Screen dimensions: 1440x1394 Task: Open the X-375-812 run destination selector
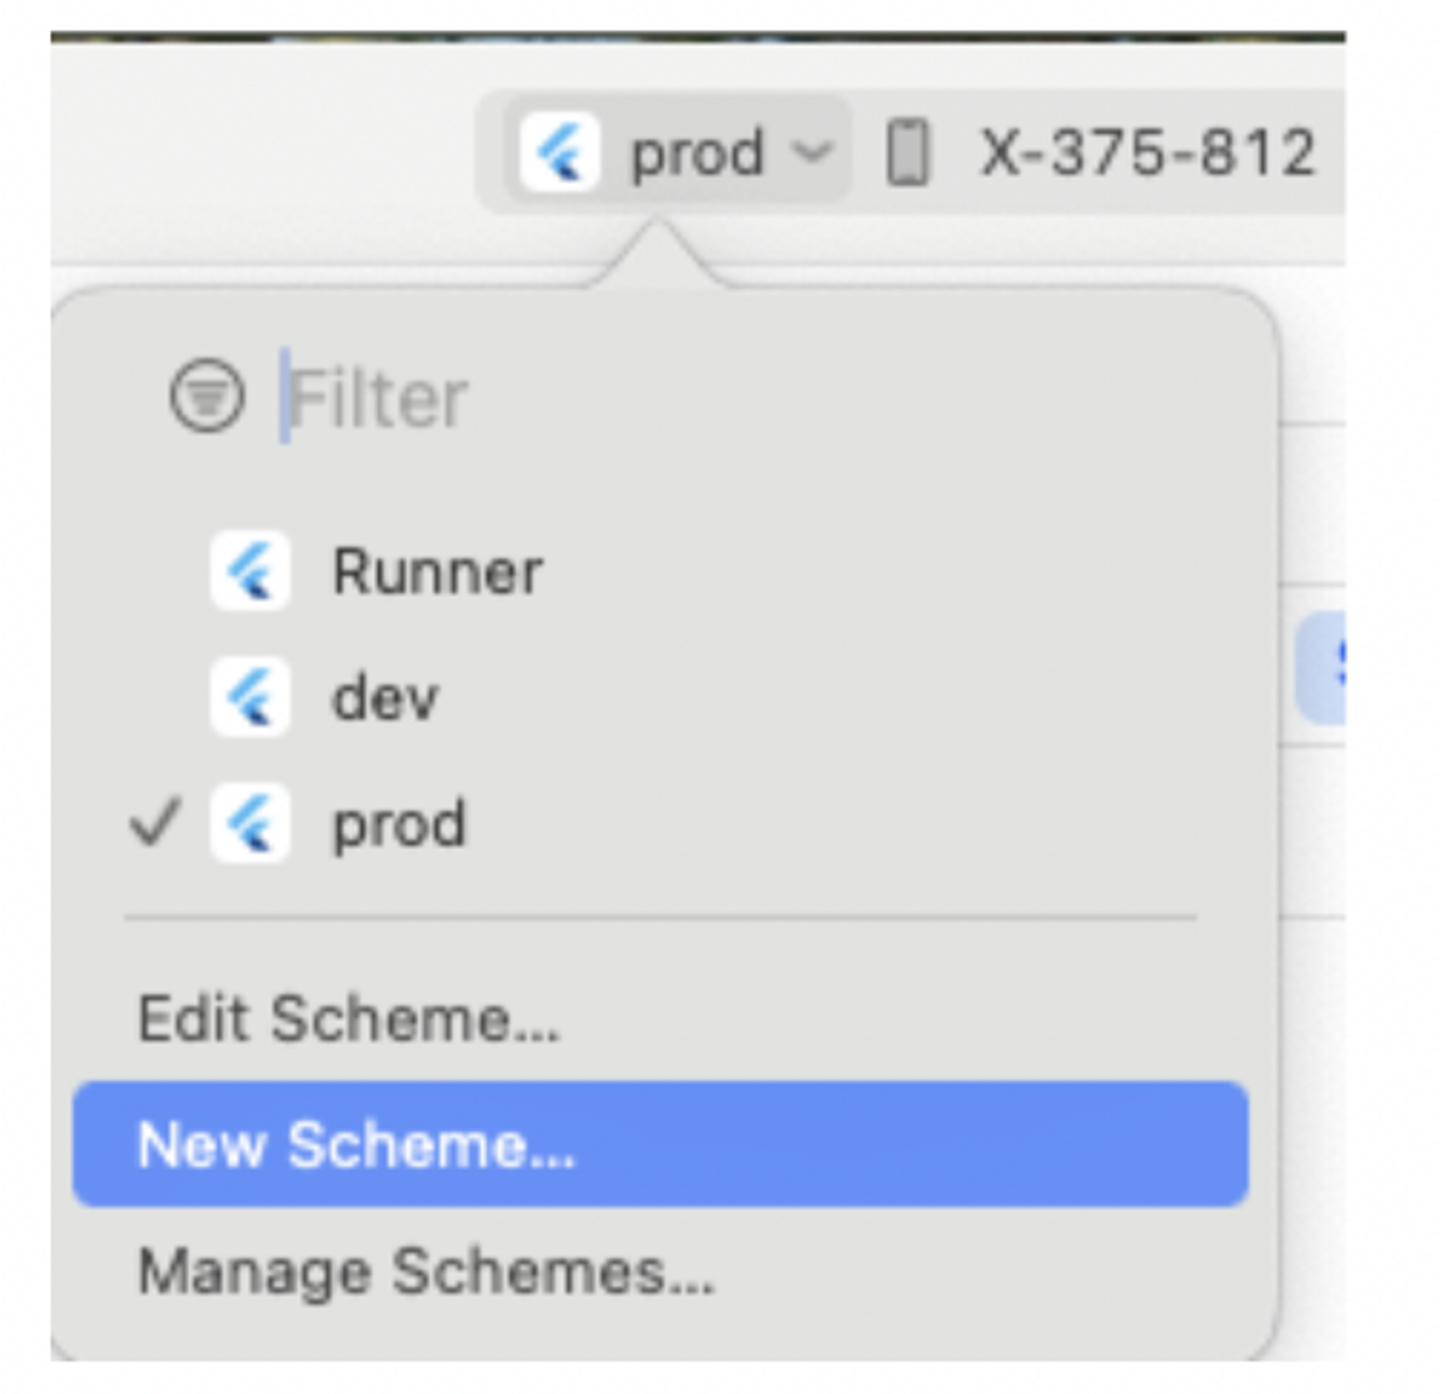coord(1147,153)
